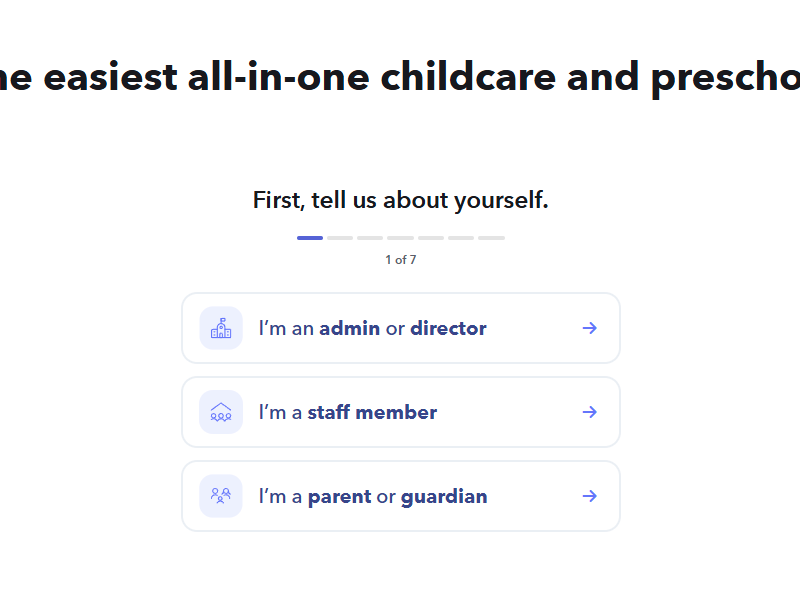The width and height of the screenshot is (800, 596).
Task: Click the parent and child icon
Action: 221,496
